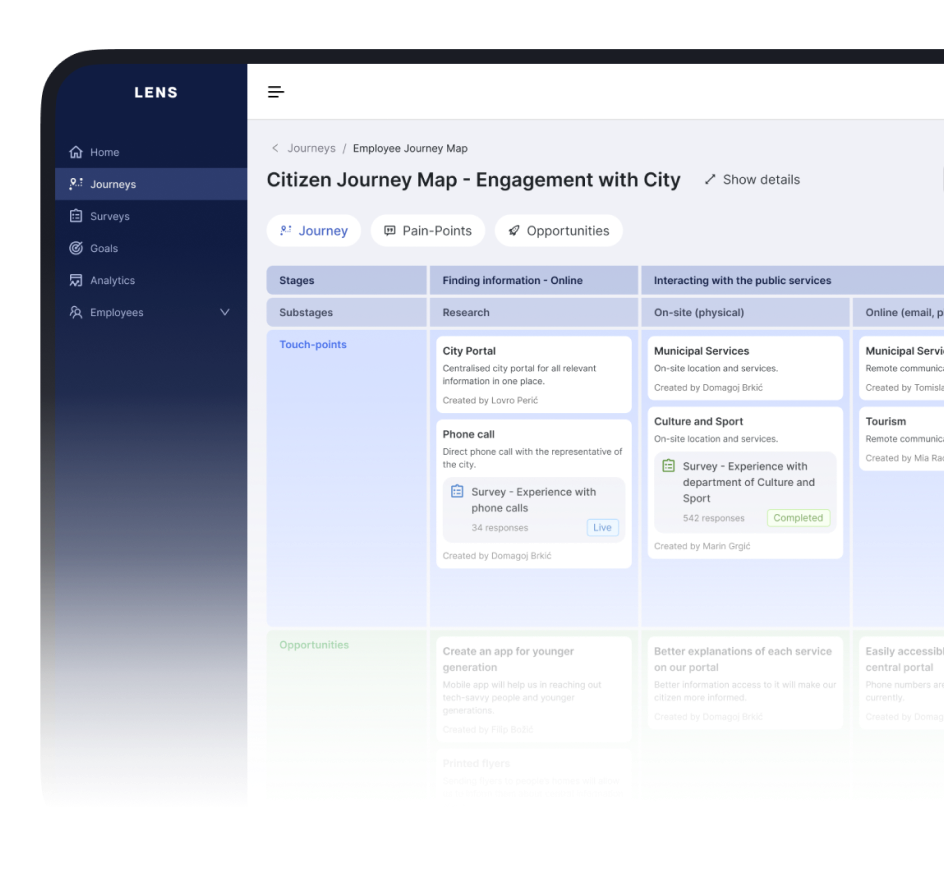The width and height of the screenshot is (944, 890).
Task: Open Goals target icon
Action: pos(76,248)
